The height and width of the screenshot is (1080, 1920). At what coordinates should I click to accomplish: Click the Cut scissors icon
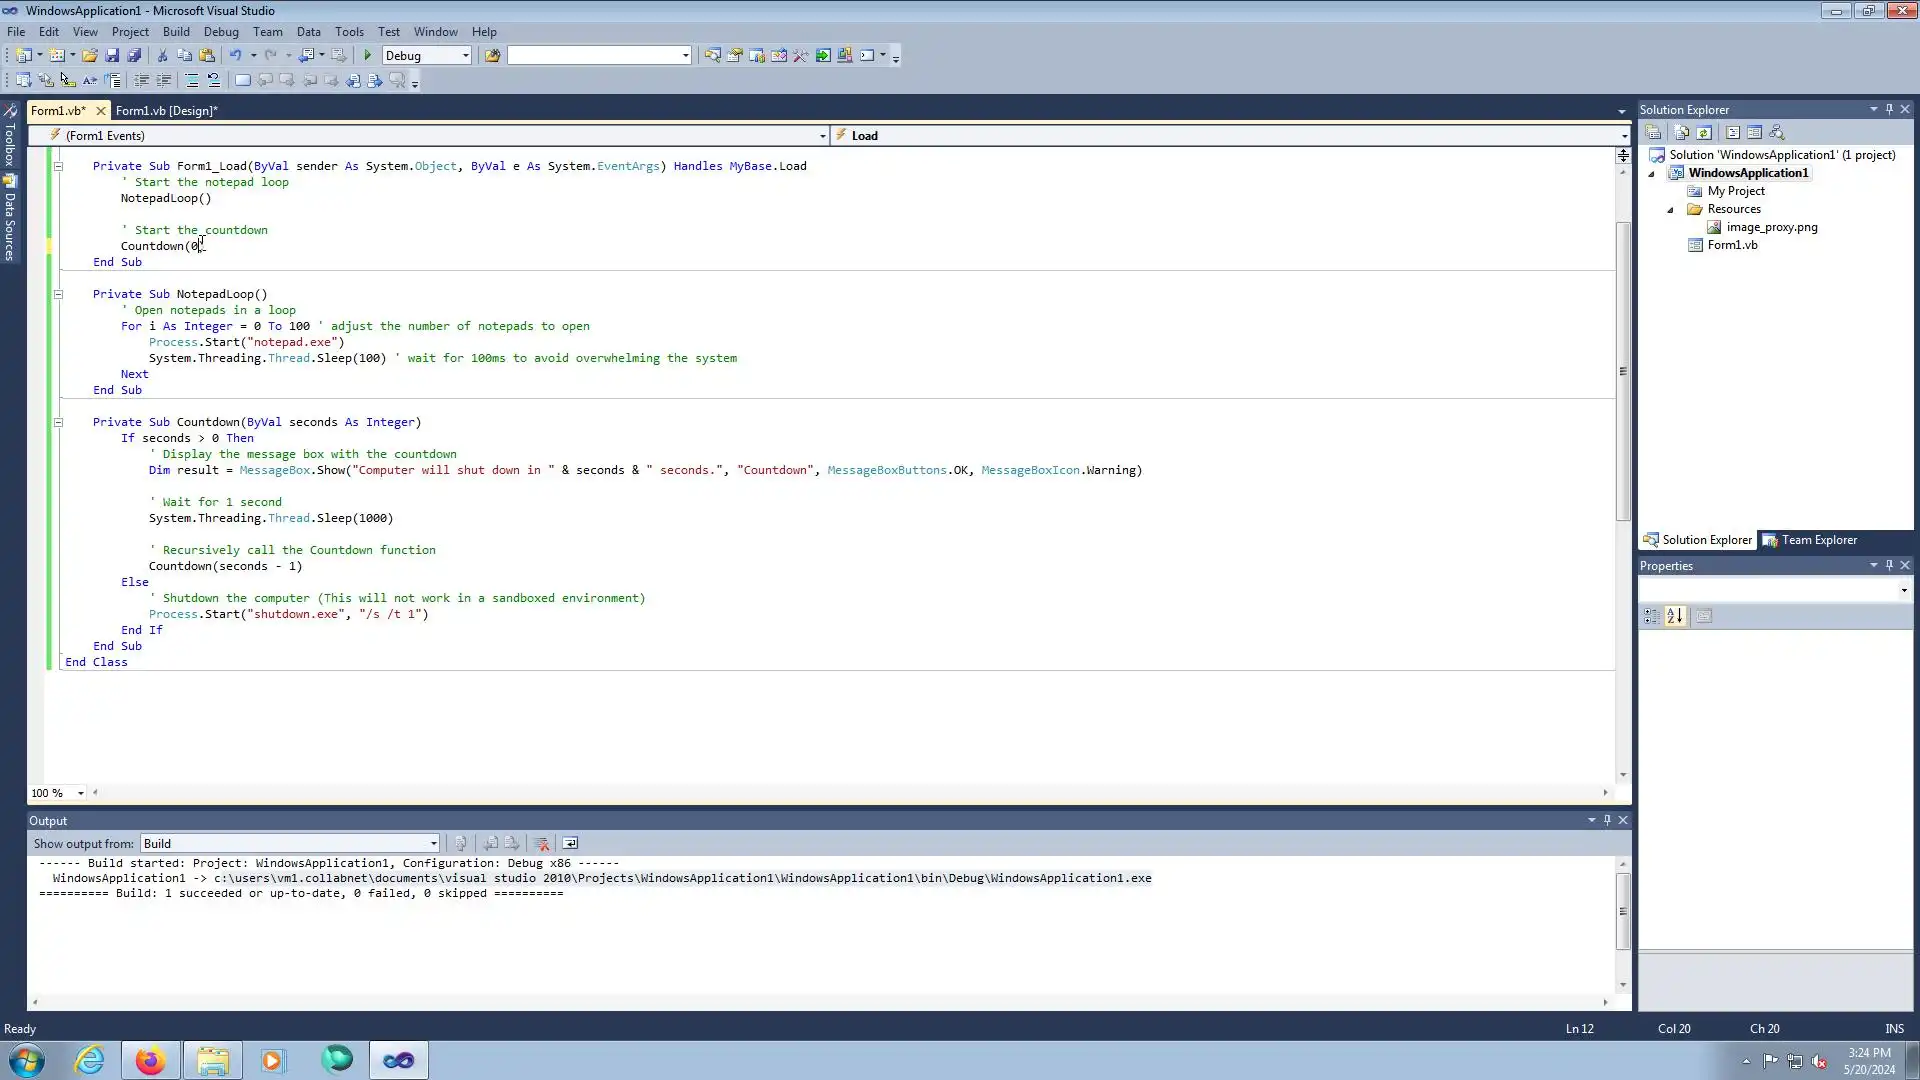162,56
